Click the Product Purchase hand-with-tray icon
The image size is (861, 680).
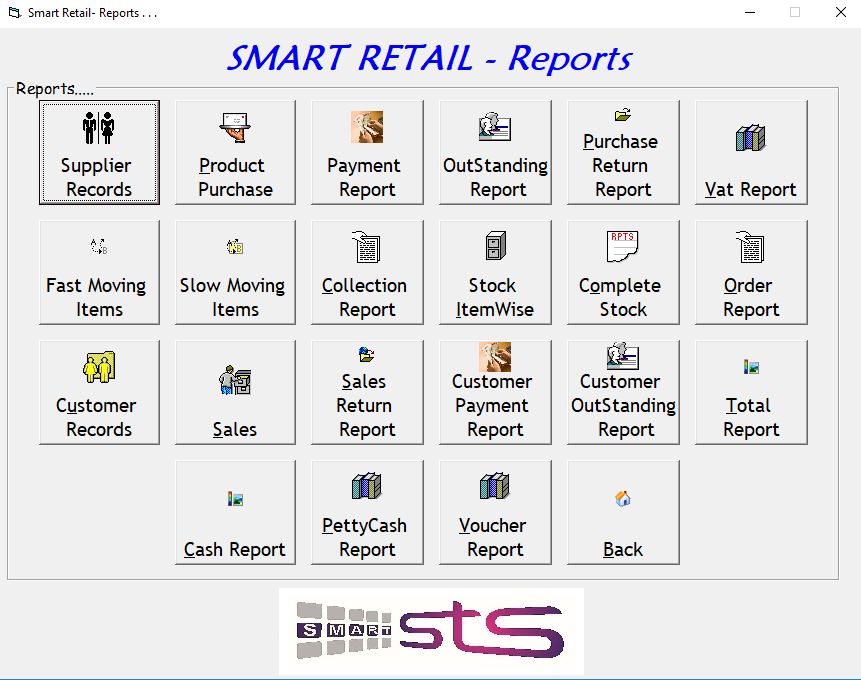coord(235,127)
